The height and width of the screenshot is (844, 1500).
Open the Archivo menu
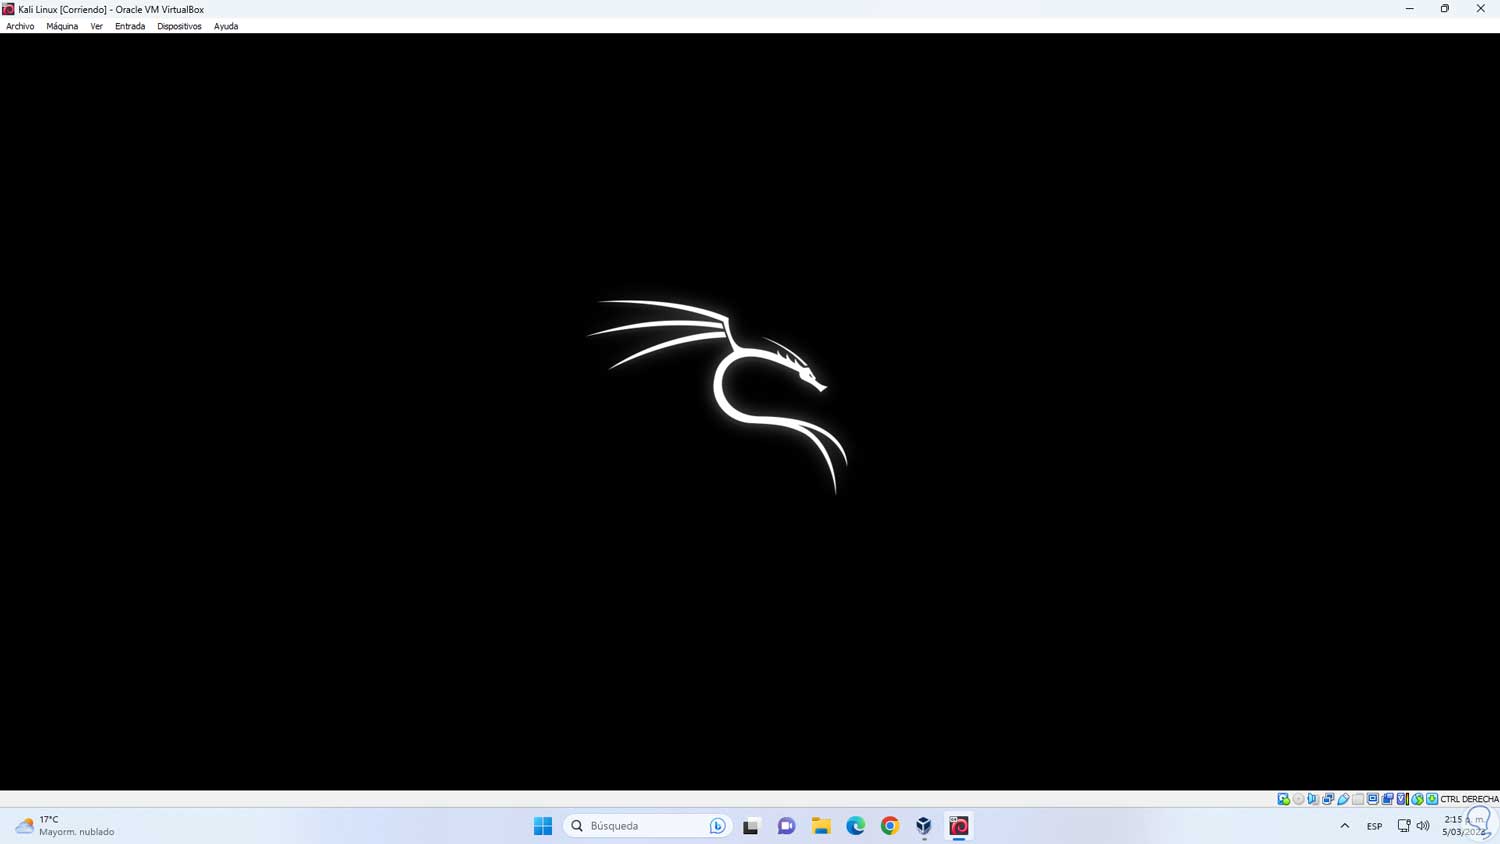point(20,26)
